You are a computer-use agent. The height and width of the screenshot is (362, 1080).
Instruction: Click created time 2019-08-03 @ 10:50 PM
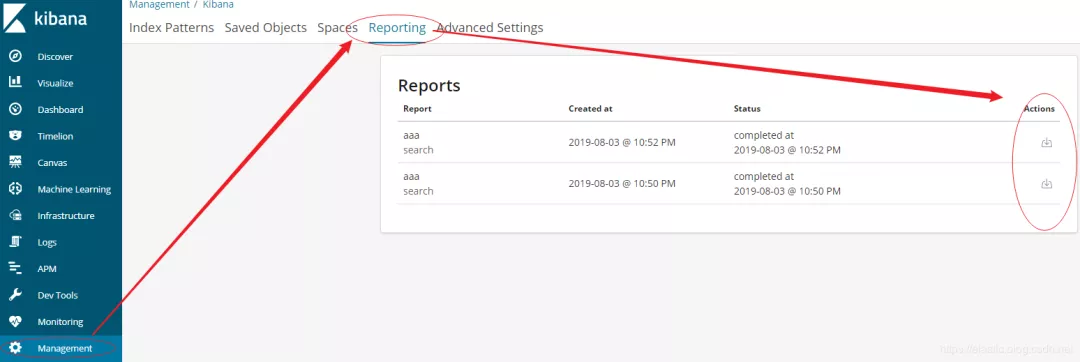pos(622,184)
